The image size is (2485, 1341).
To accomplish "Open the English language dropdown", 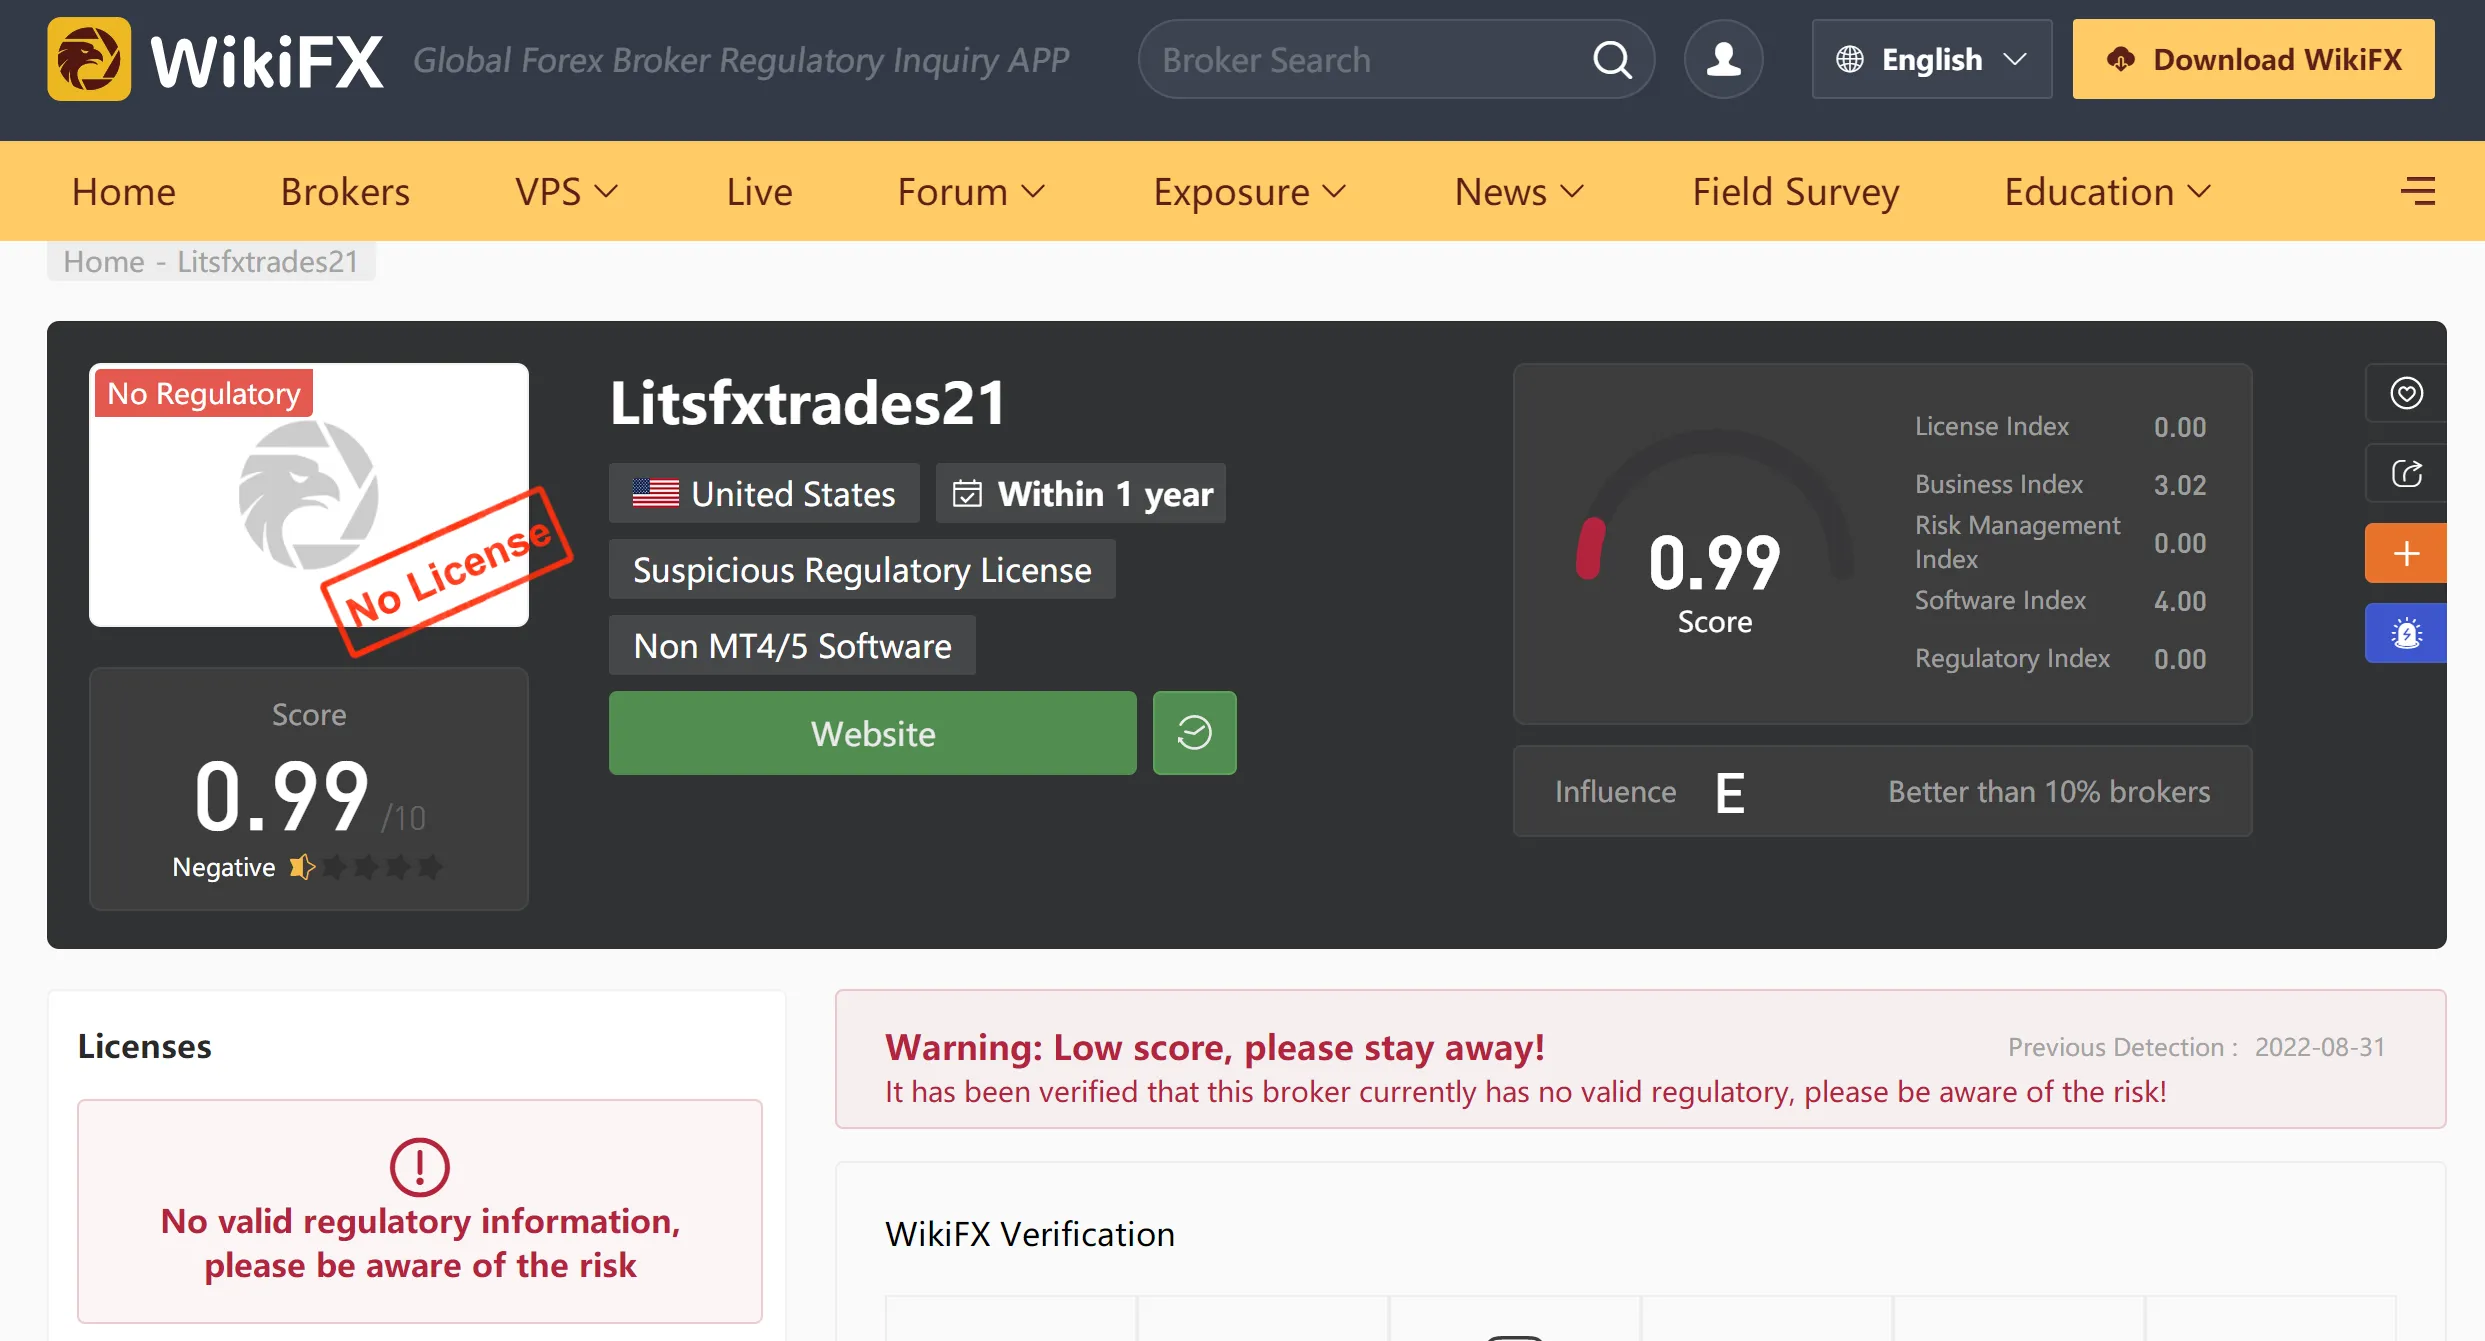I will coord(1932,59).
